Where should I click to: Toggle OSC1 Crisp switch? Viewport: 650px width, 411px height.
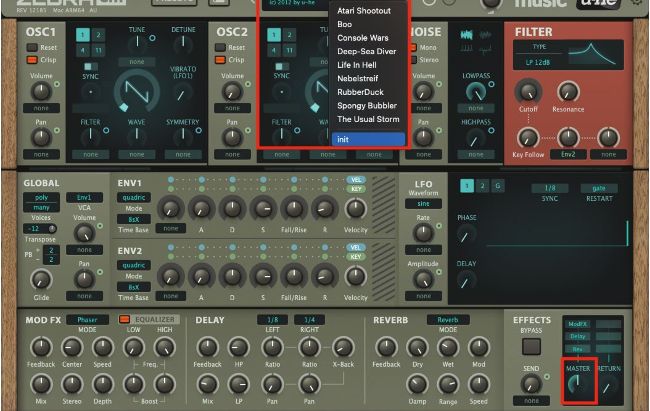(32, 60)
